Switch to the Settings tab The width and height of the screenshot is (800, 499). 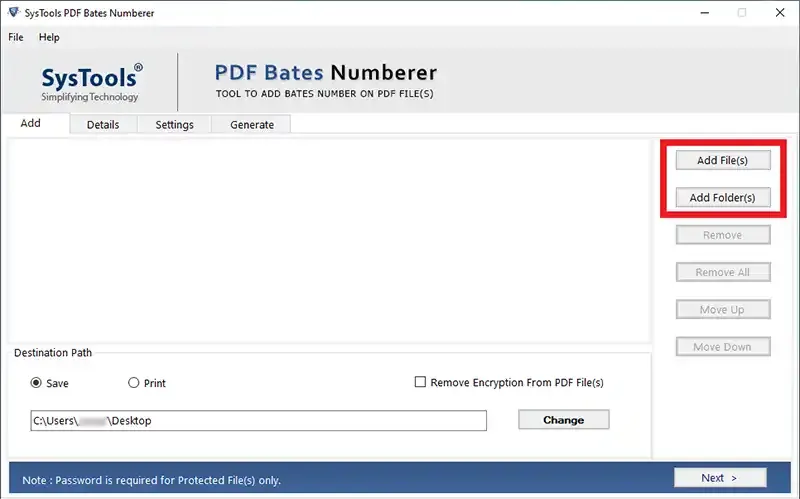pyautogui.click(x=174, y=124)
